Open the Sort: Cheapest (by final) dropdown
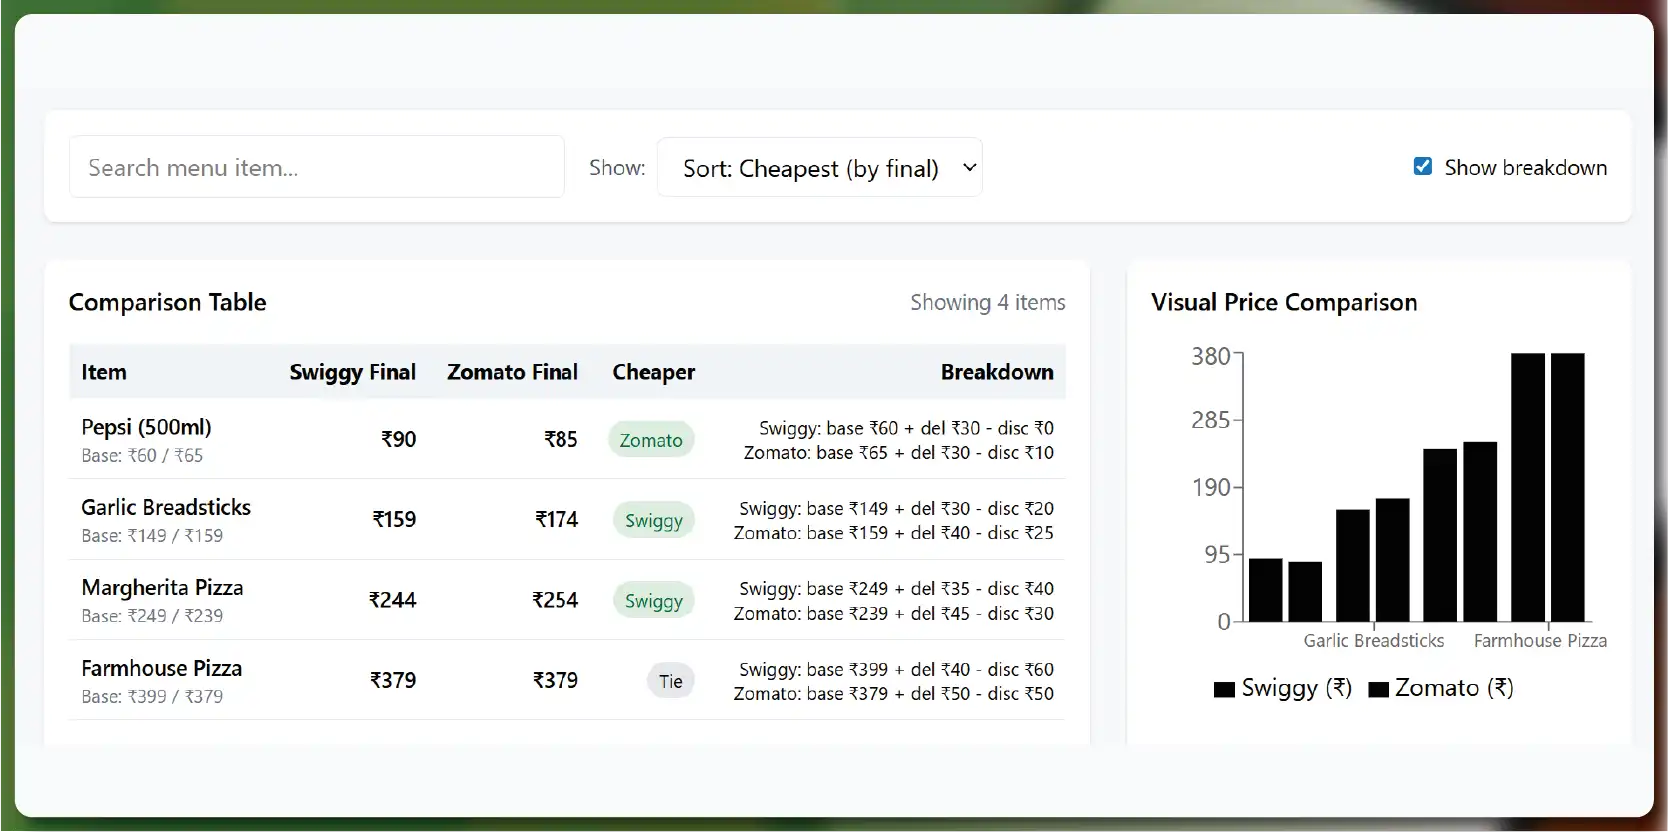1668x832 pixels. [x=819, y=168]
